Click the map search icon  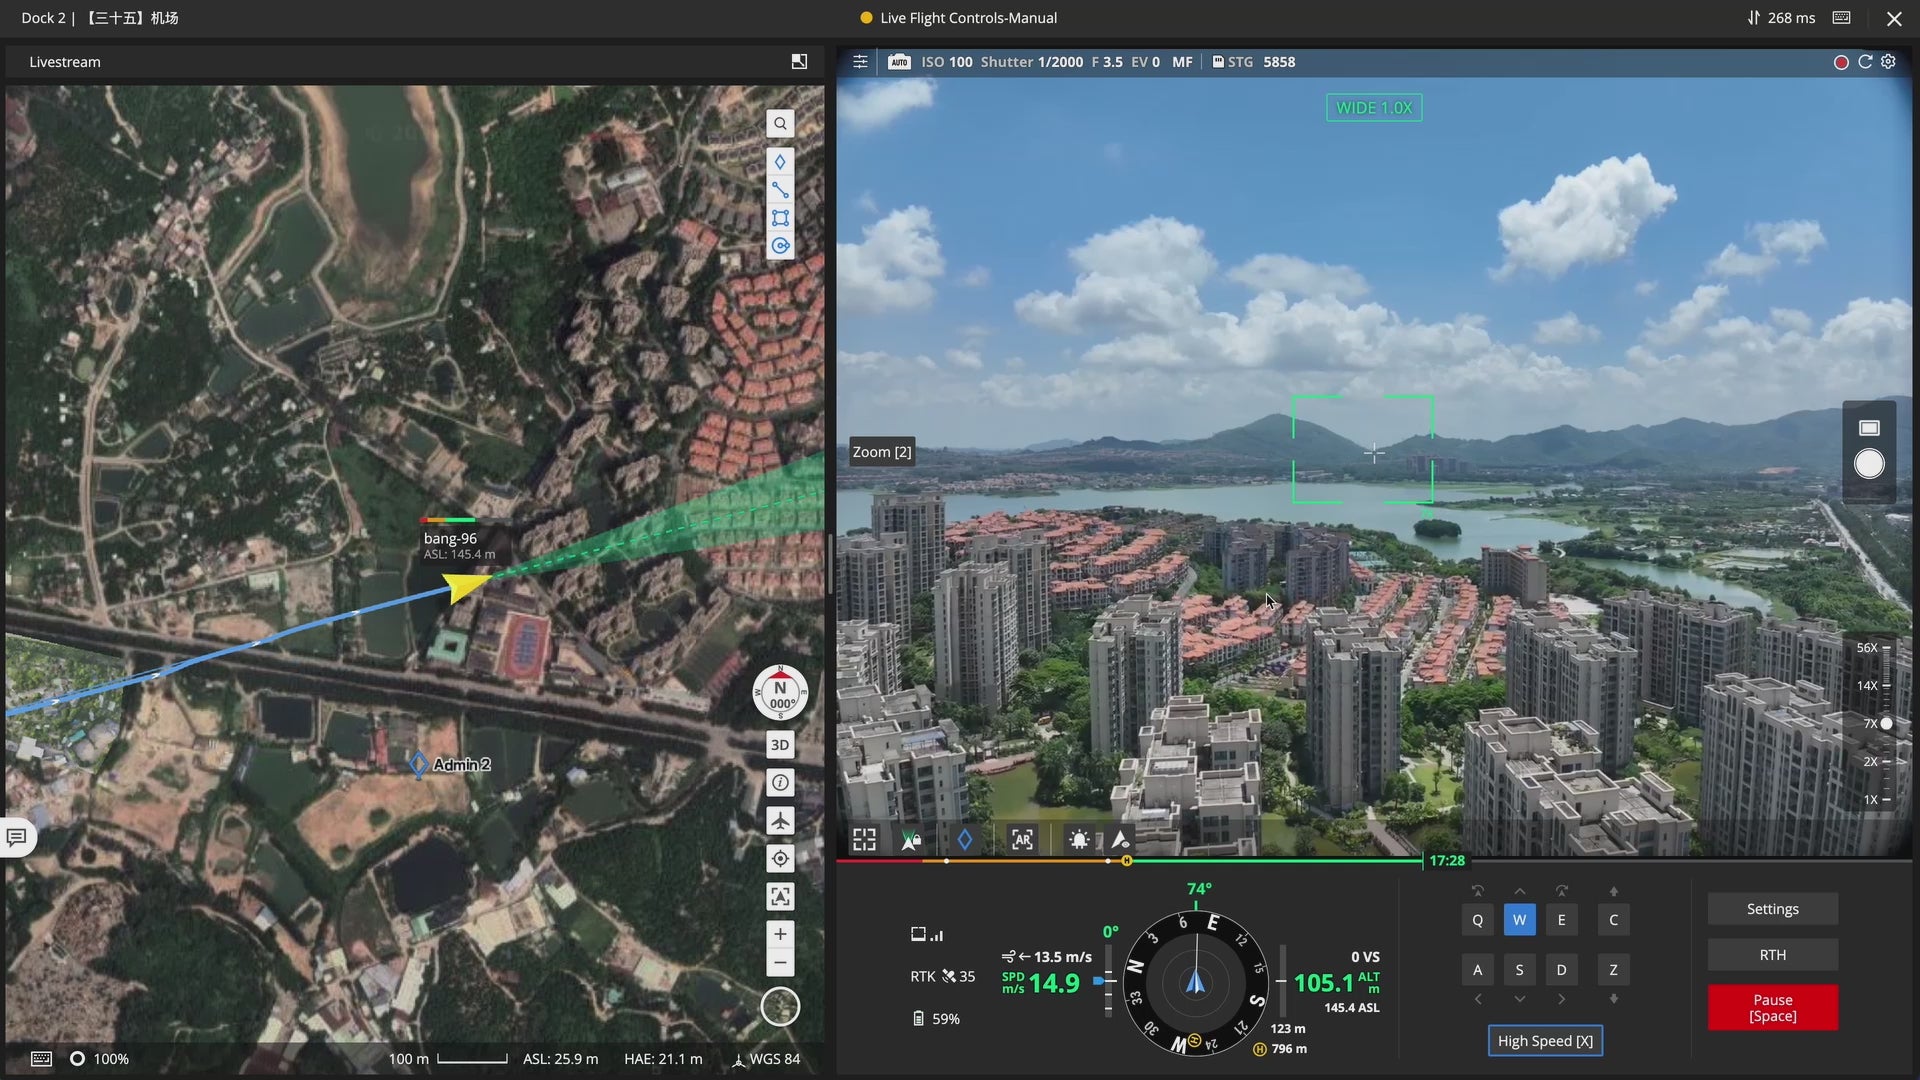pos(780,124)
